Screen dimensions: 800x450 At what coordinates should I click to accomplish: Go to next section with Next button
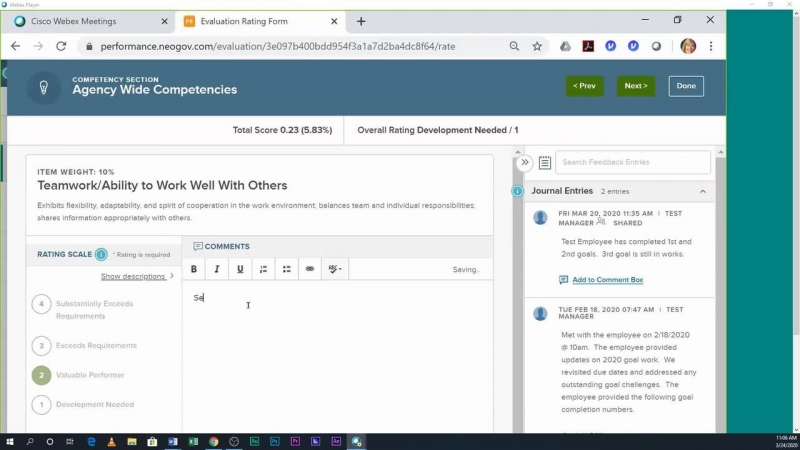tap(635, 86)
